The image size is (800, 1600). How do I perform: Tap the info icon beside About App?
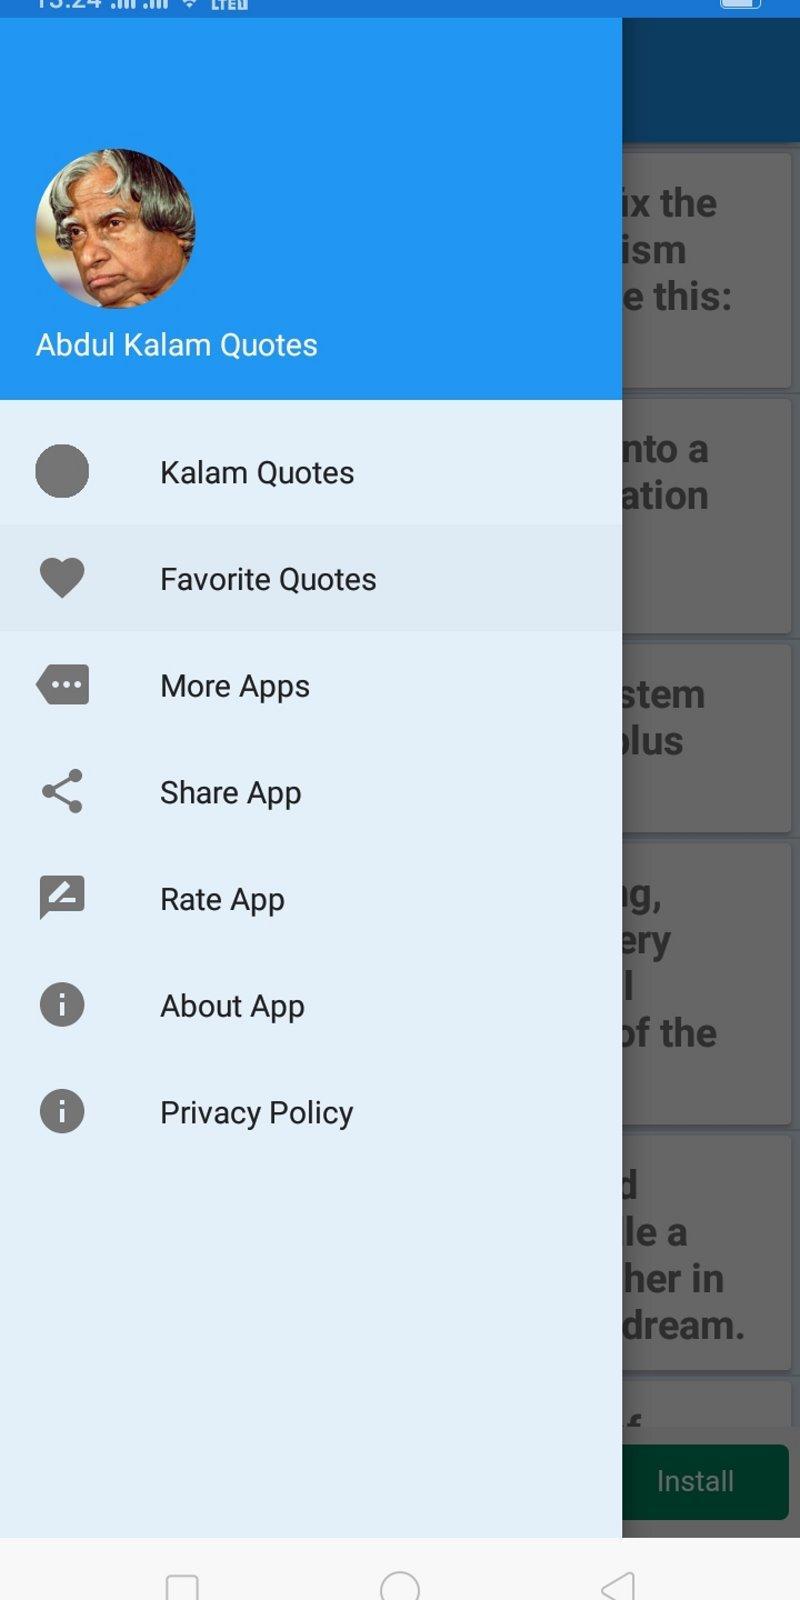[x=62, y=1004]
